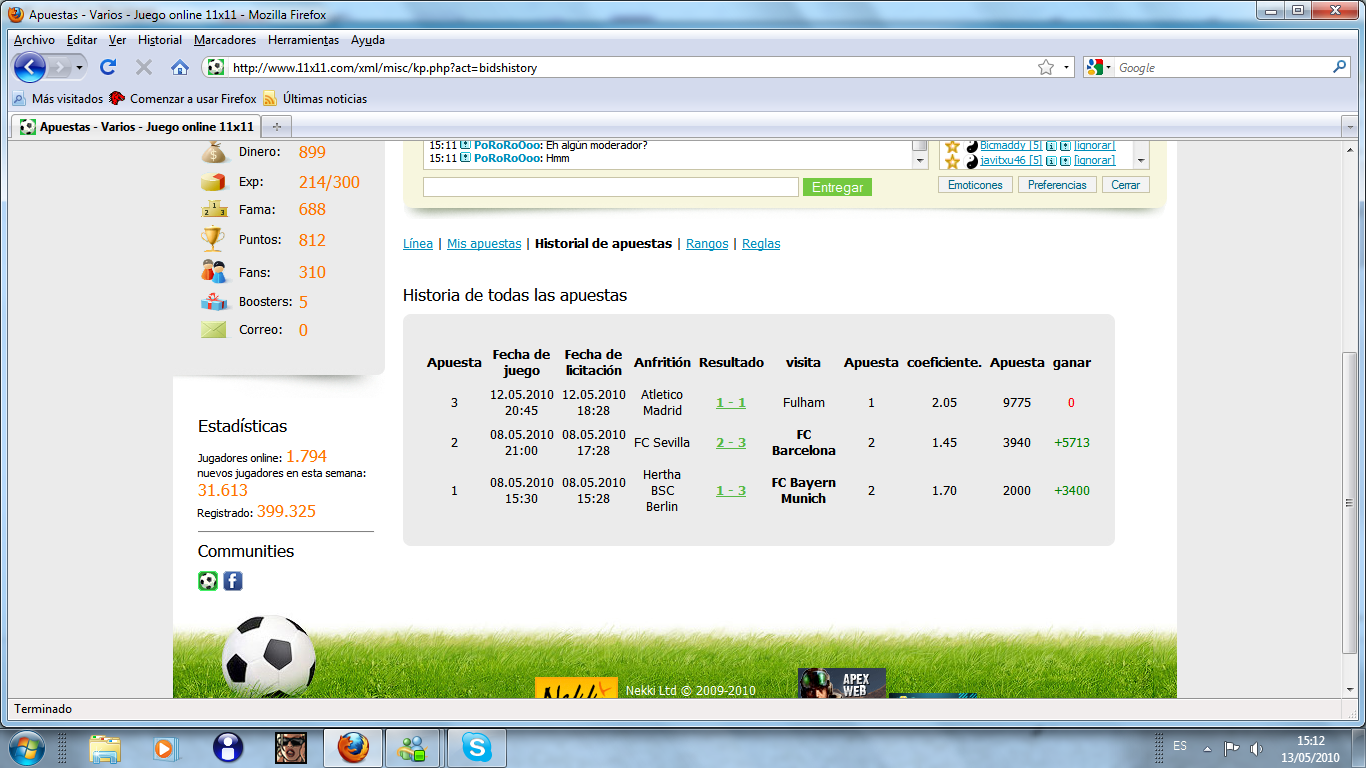
Task: Open the Mis apuestas link
Action: click(x=484, y=243)
